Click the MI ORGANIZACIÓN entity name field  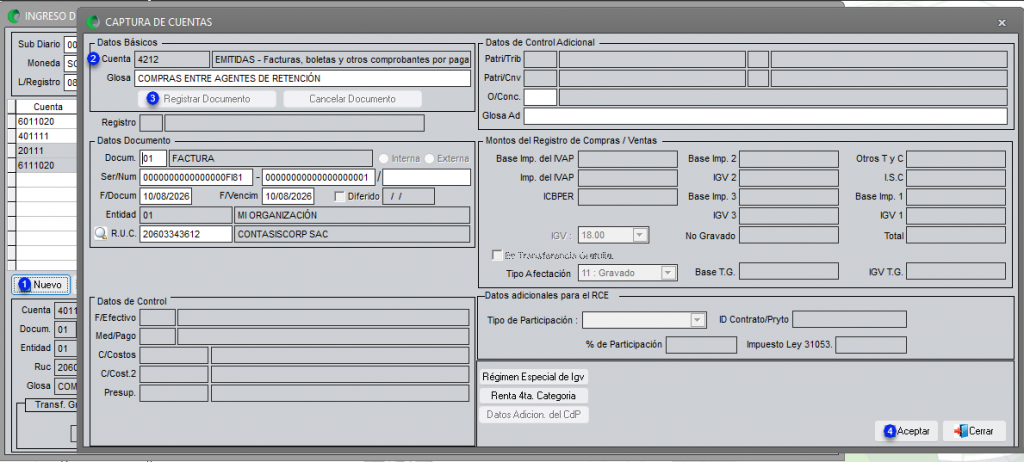pyautogui.click(x=352, y=215)
